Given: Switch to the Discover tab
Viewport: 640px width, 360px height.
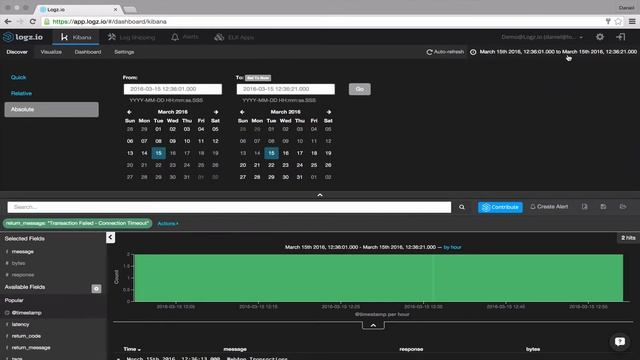Looking at the screenshot, I should point(17,52).
